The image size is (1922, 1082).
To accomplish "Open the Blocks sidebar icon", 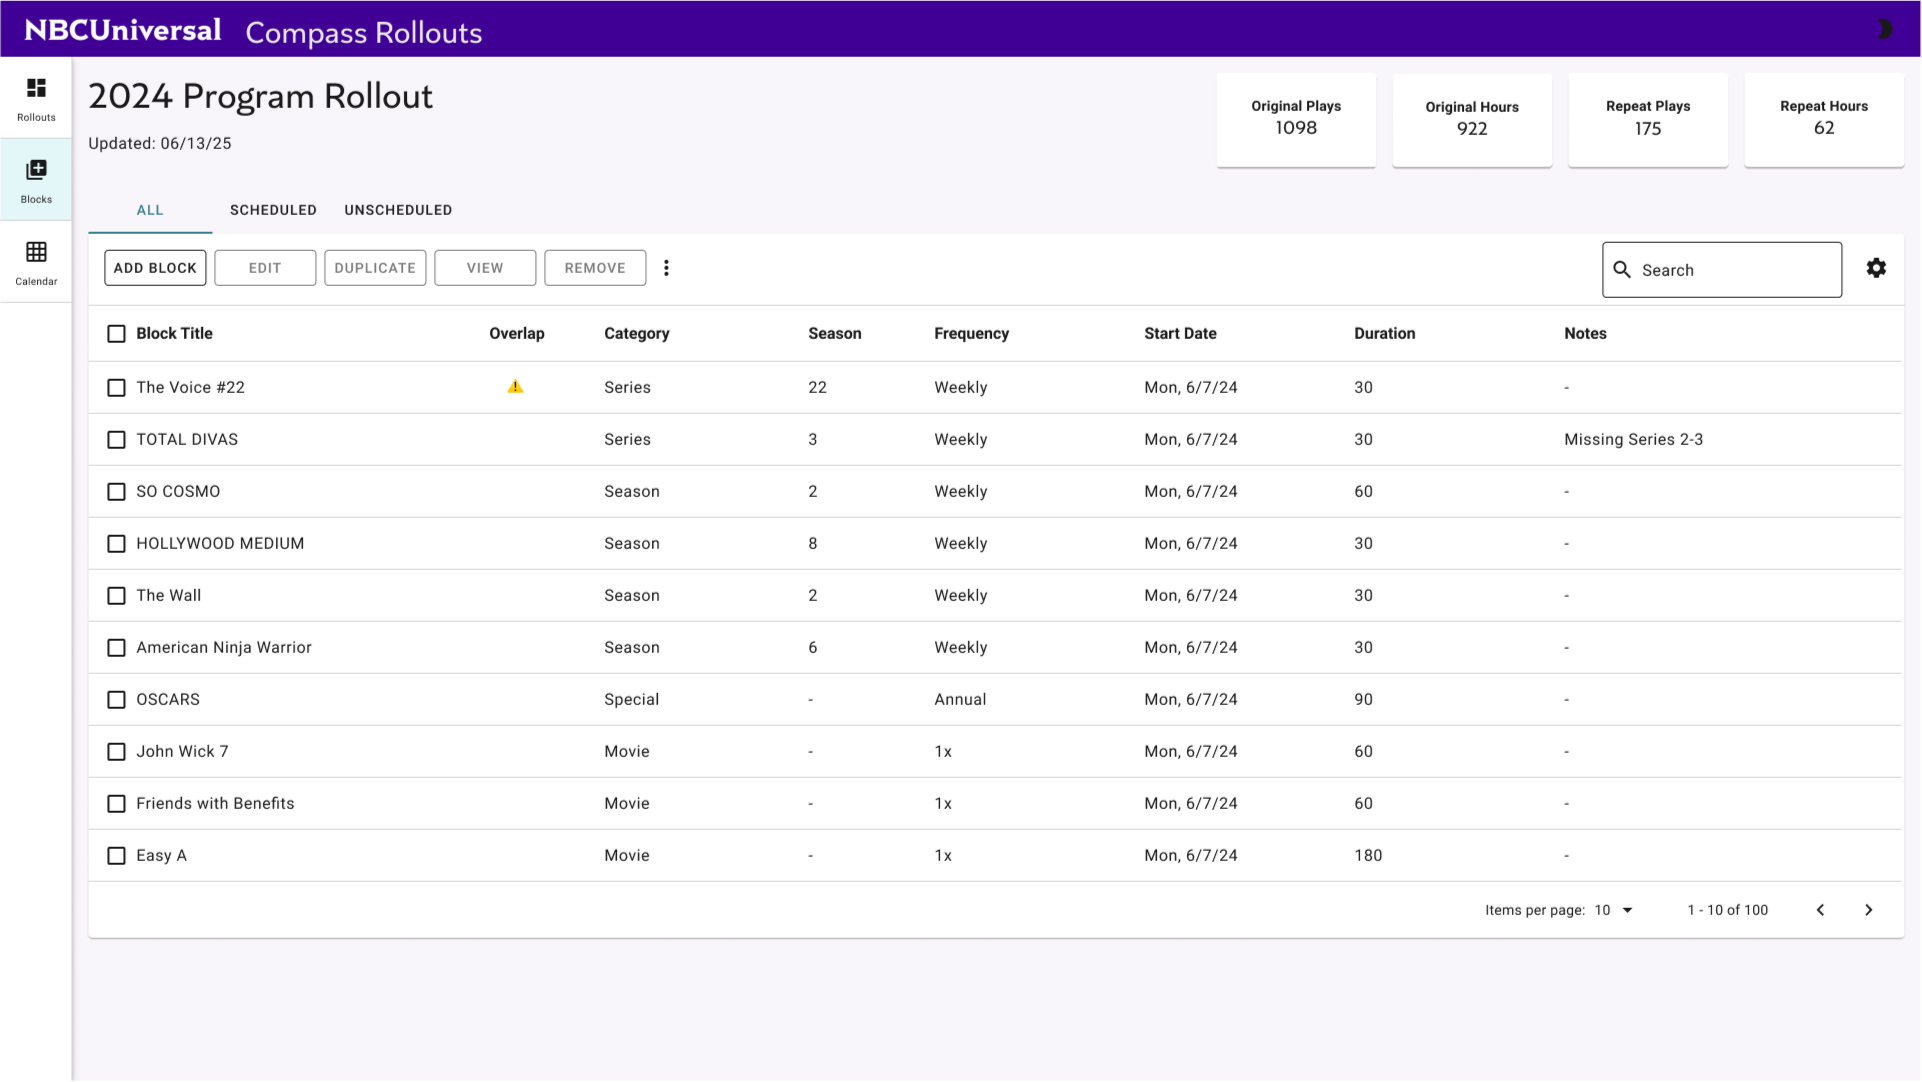I will coord(36,180).
